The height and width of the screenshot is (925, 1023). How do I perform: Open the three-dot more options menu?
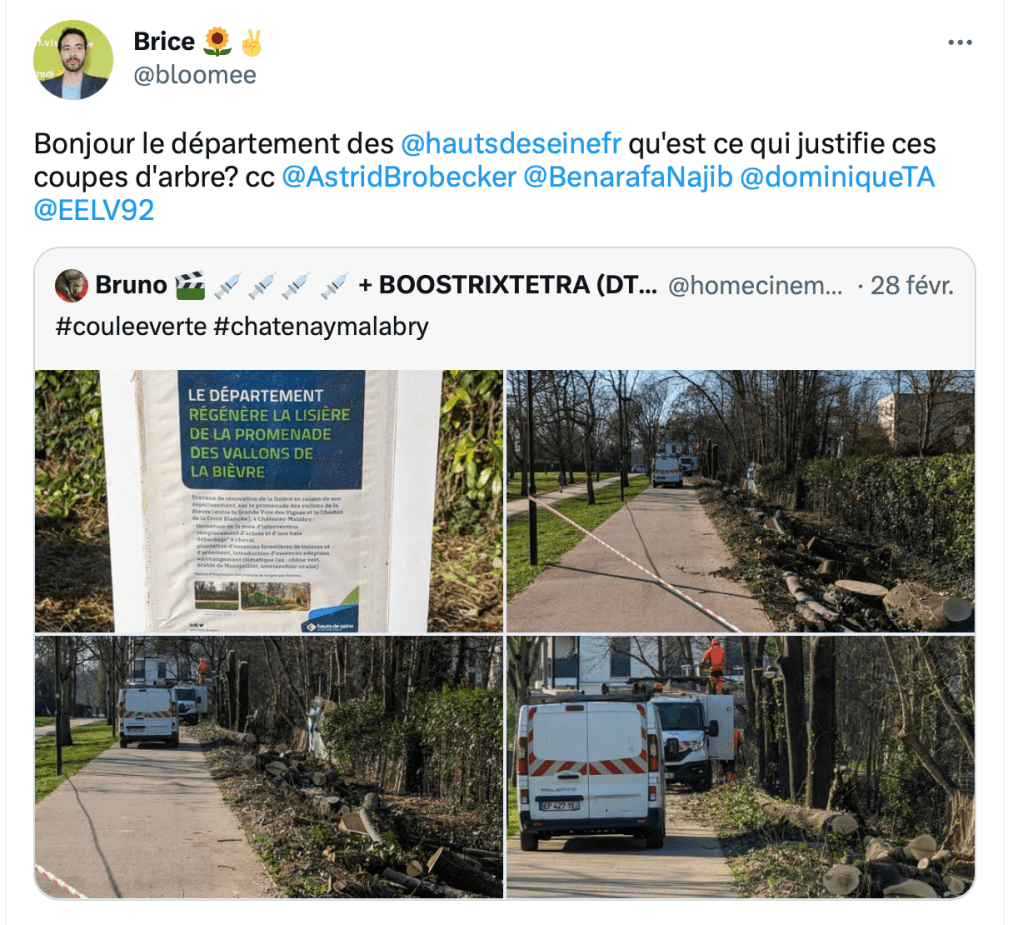click(x=960, y=42)
